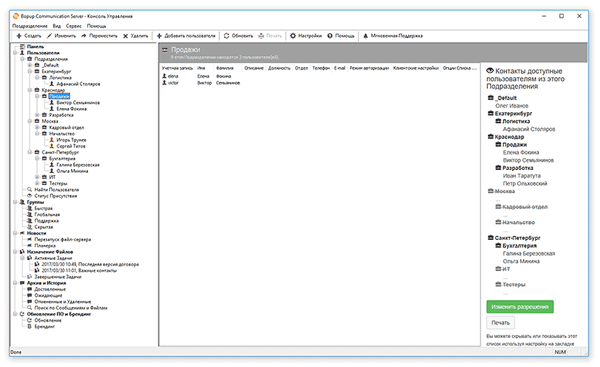The height and width of the screenshot is (367, 600).
Task: Open Настройки gear in toolbar
Action: [x=293, y=36]
